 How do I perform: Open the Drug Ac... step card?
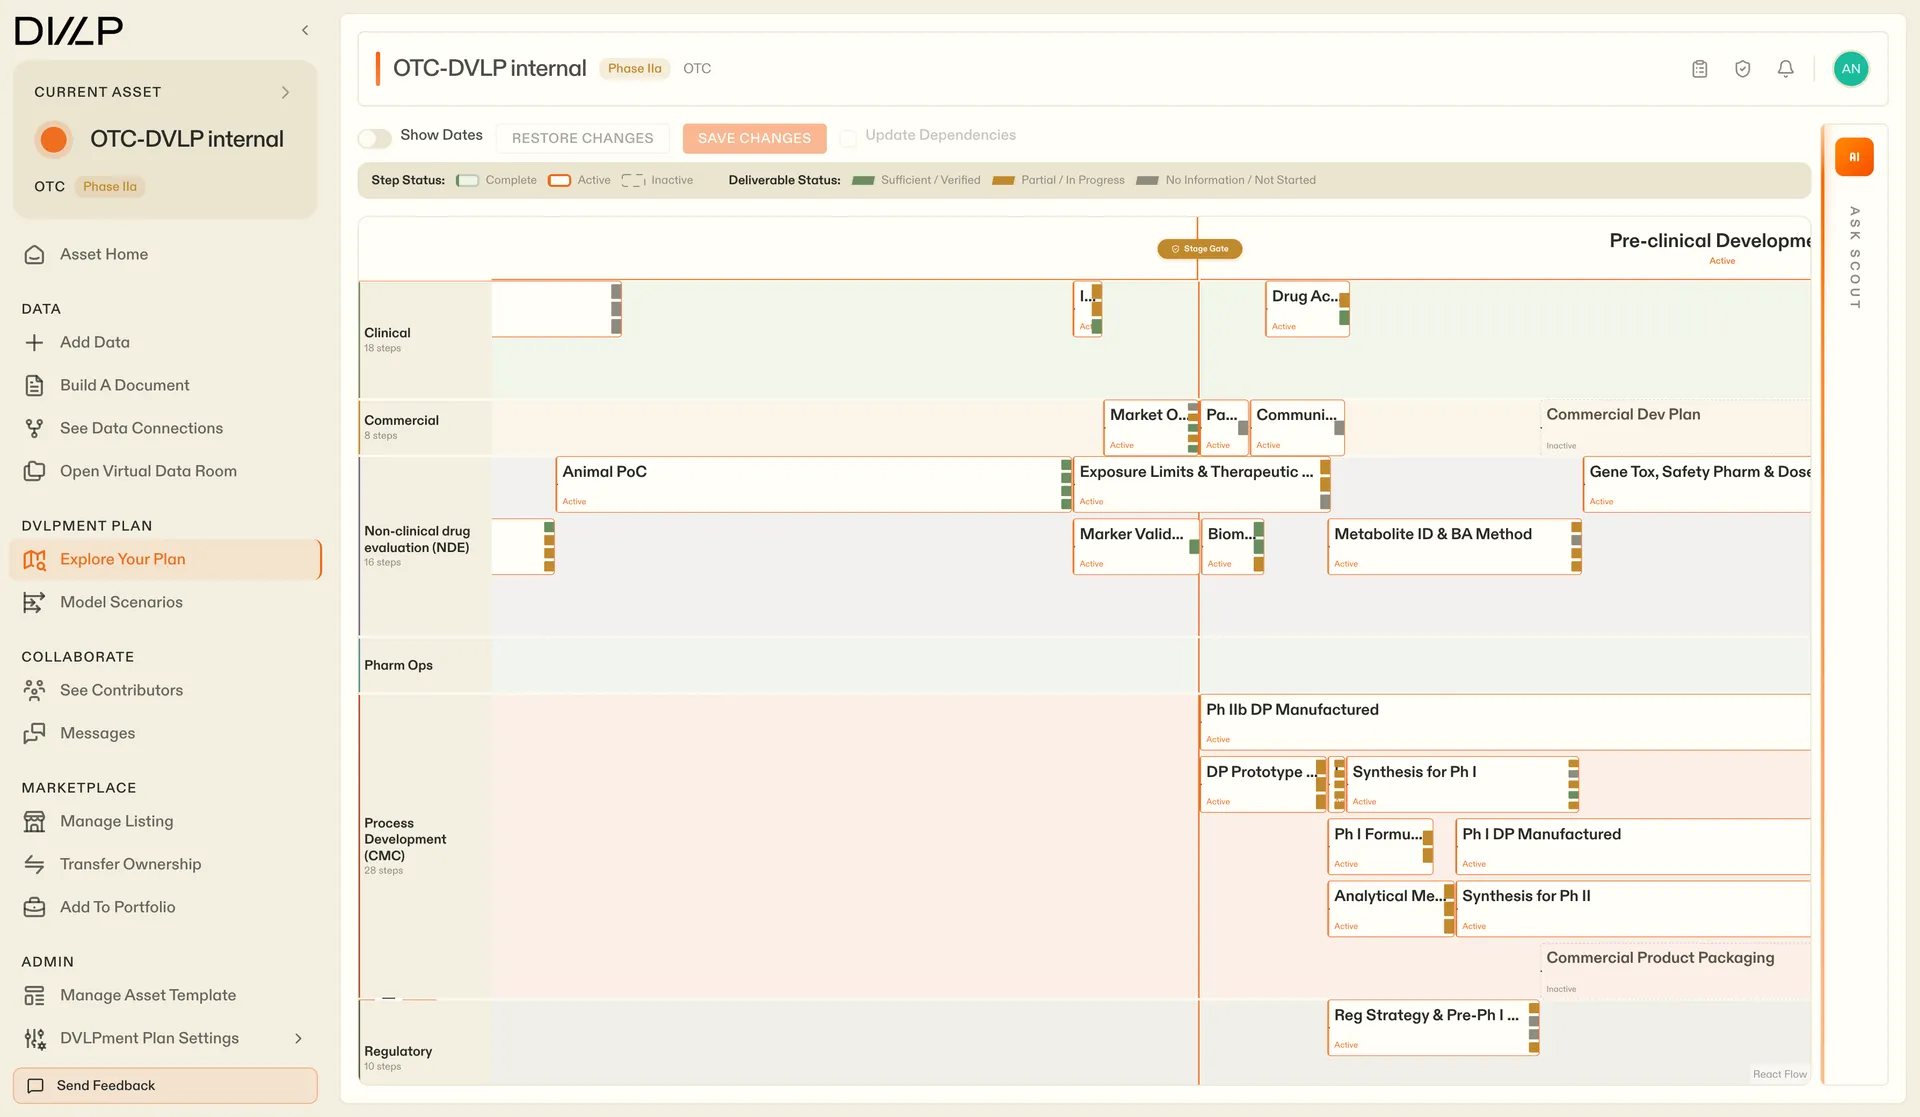(x=1308, y=309)
